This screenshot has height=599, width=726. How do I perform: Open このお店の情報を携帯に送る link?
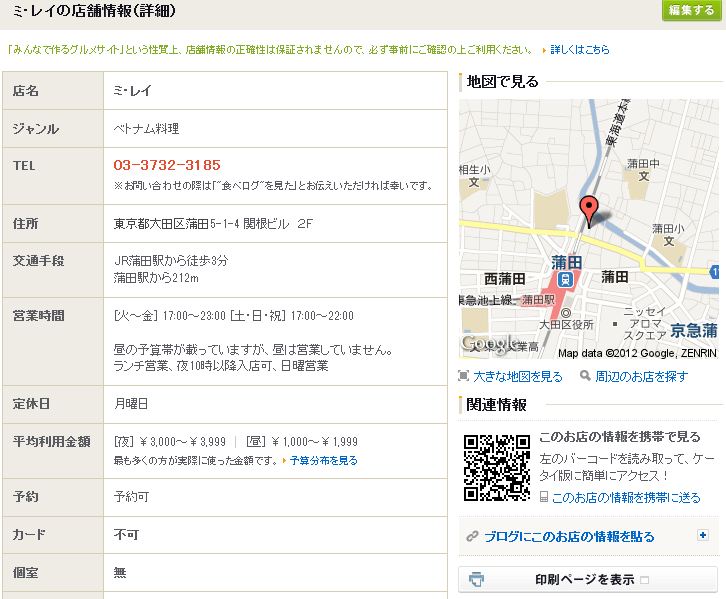pyautogui.click(x=626, y=497)
